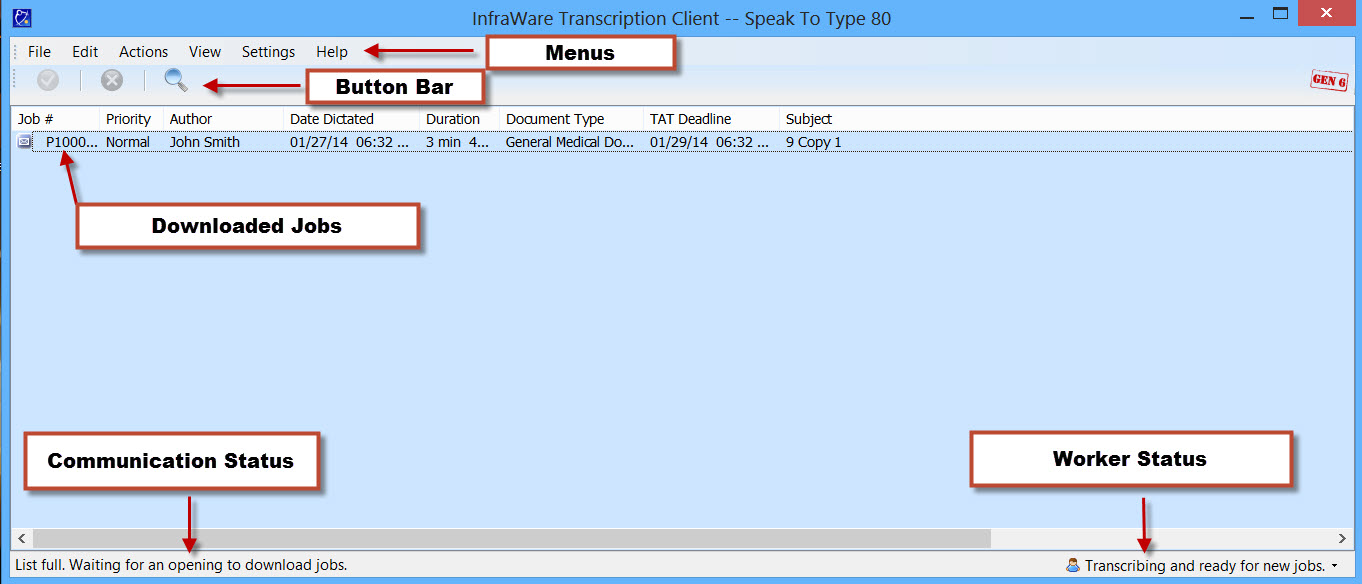Viewport: 1362px width, 584px height.
Task: Sort by the Priority column header
Action: point(131,119)
